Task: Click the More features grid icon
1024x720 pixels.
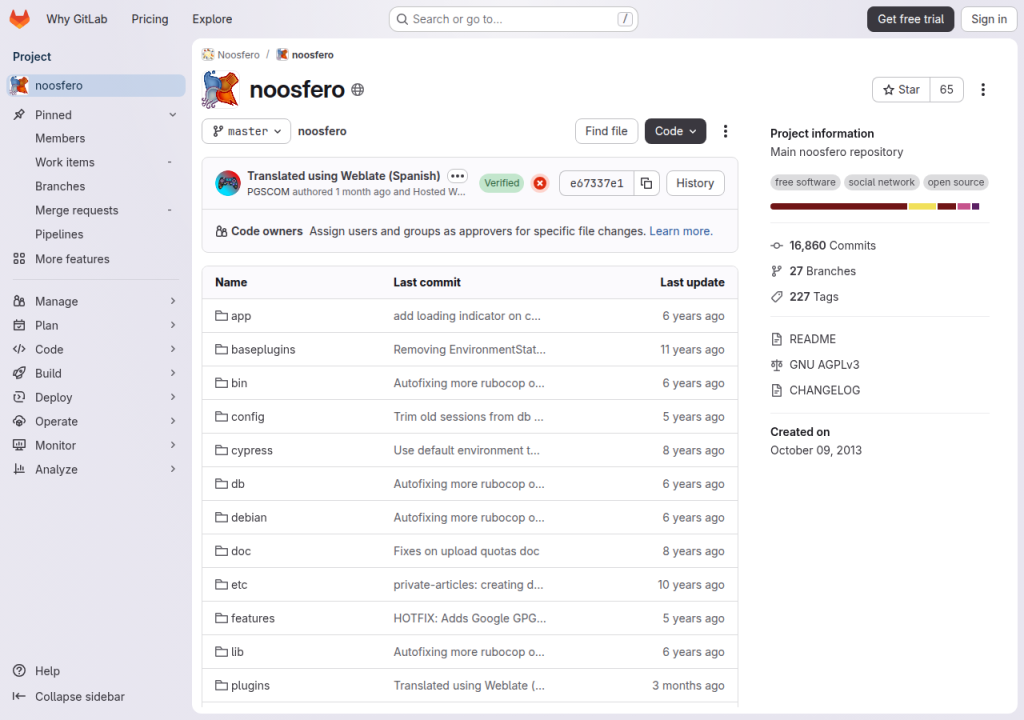Action: [19, 259]
